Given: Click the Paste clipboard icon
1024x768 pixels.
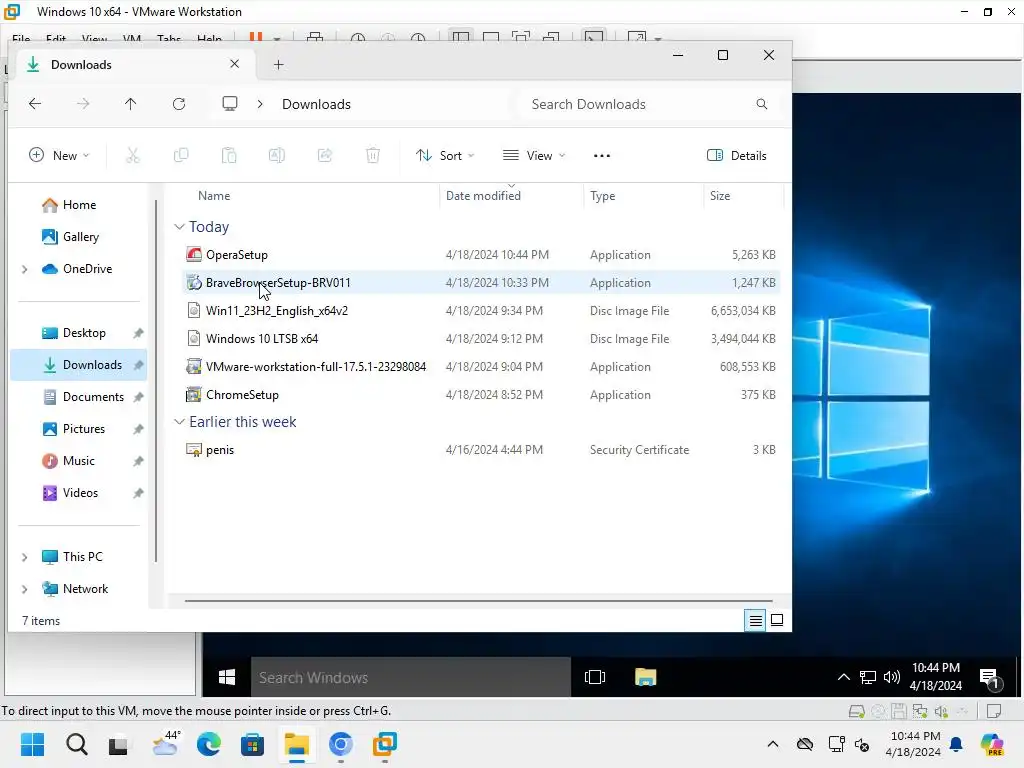Looking at the screenshot, I should pos(229,155).
